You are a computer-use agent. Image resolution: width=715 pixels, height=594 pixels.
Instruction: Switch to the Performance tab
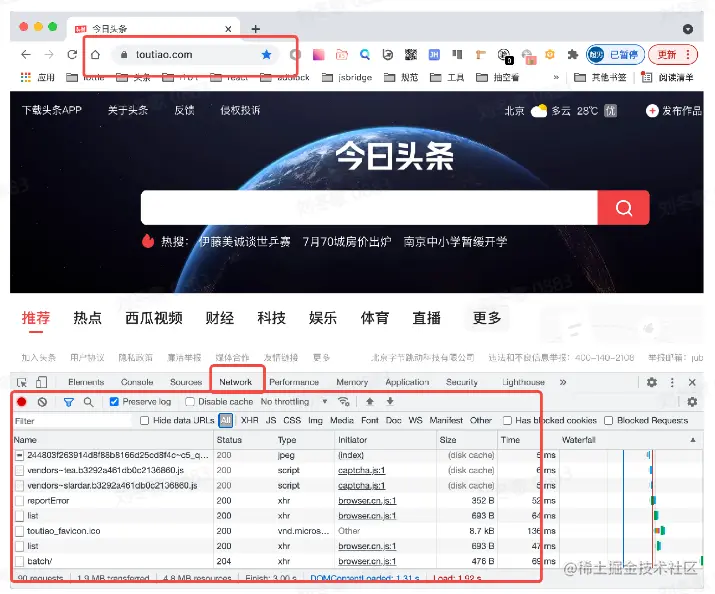(x=294, y=382)
